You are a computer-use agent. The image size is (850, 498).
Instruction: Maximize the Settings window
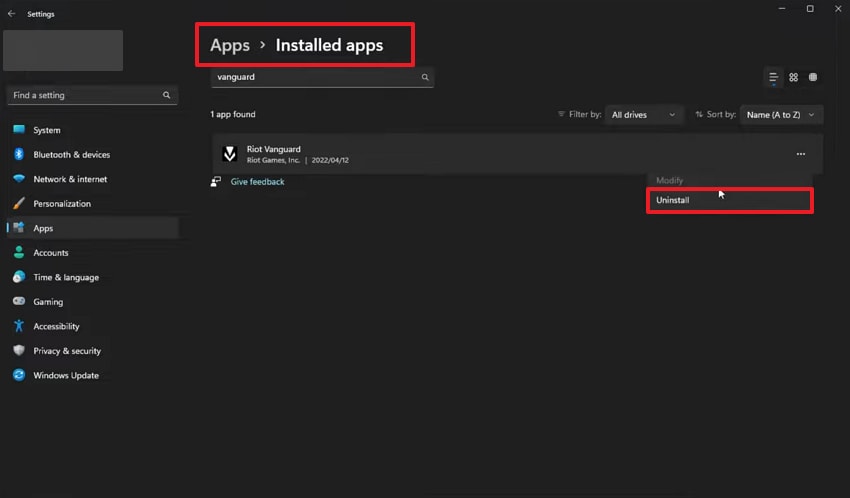810,9
